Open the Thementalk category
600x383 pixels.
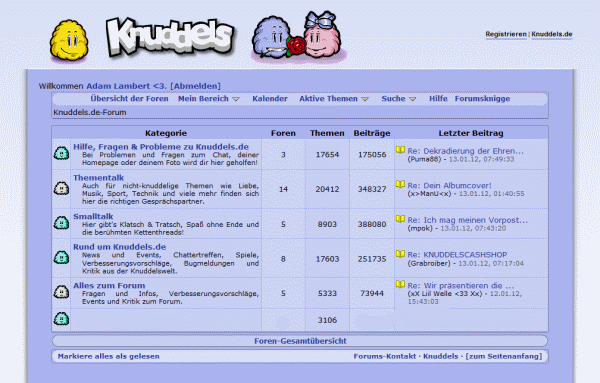point(98,178)
